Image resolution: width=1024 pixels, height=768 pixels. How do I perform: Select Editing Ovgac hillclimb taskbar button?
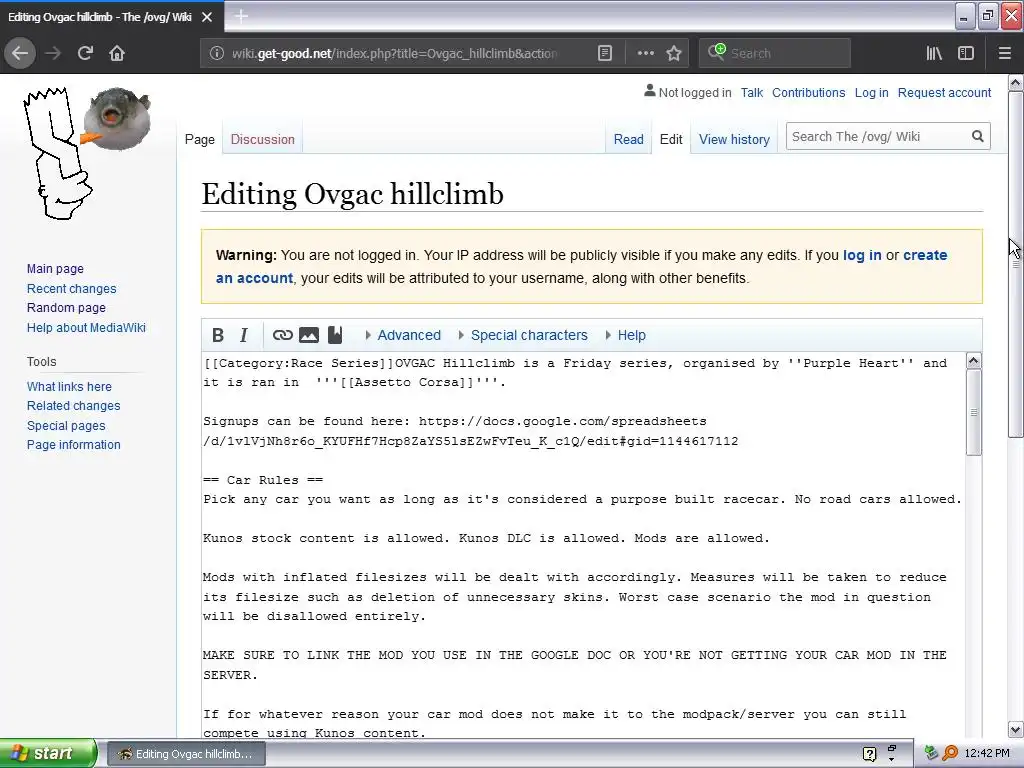click(186, 754)
